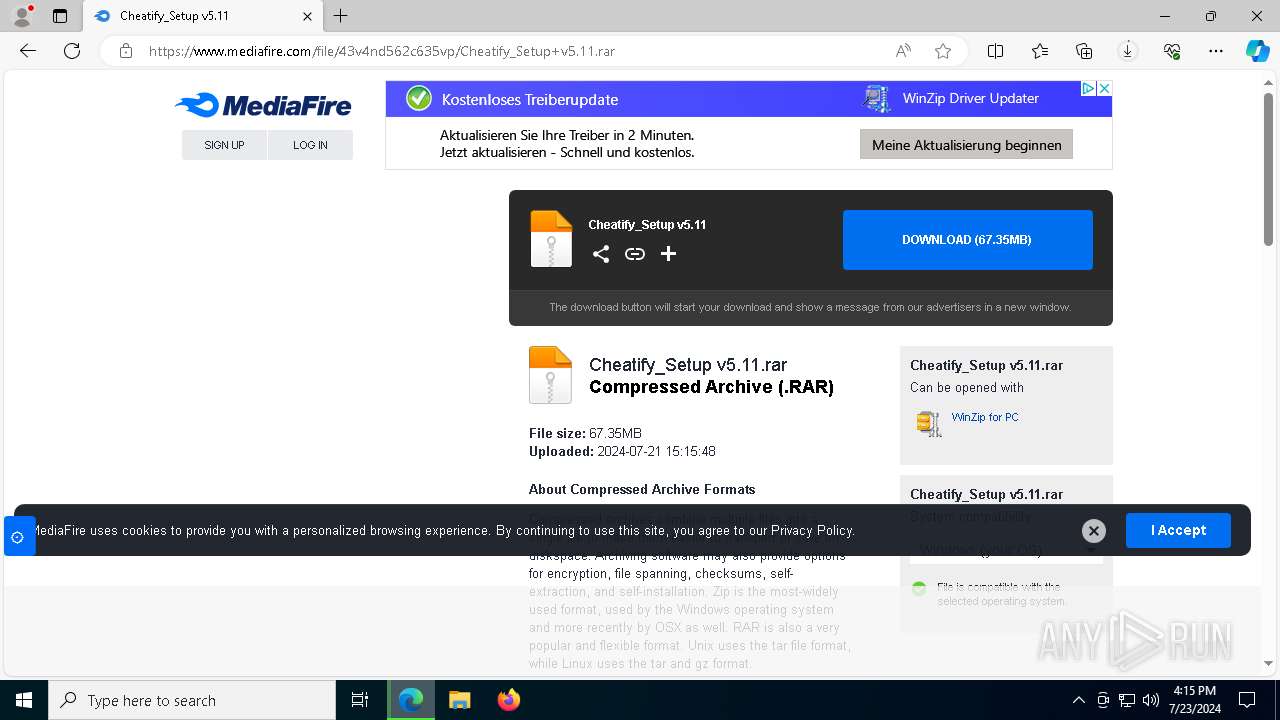Image resolution: width=1280 pixels, height=720 pixels.
Task: Open the Copilot sidebar icon
Action: (x=1257, y=51)
